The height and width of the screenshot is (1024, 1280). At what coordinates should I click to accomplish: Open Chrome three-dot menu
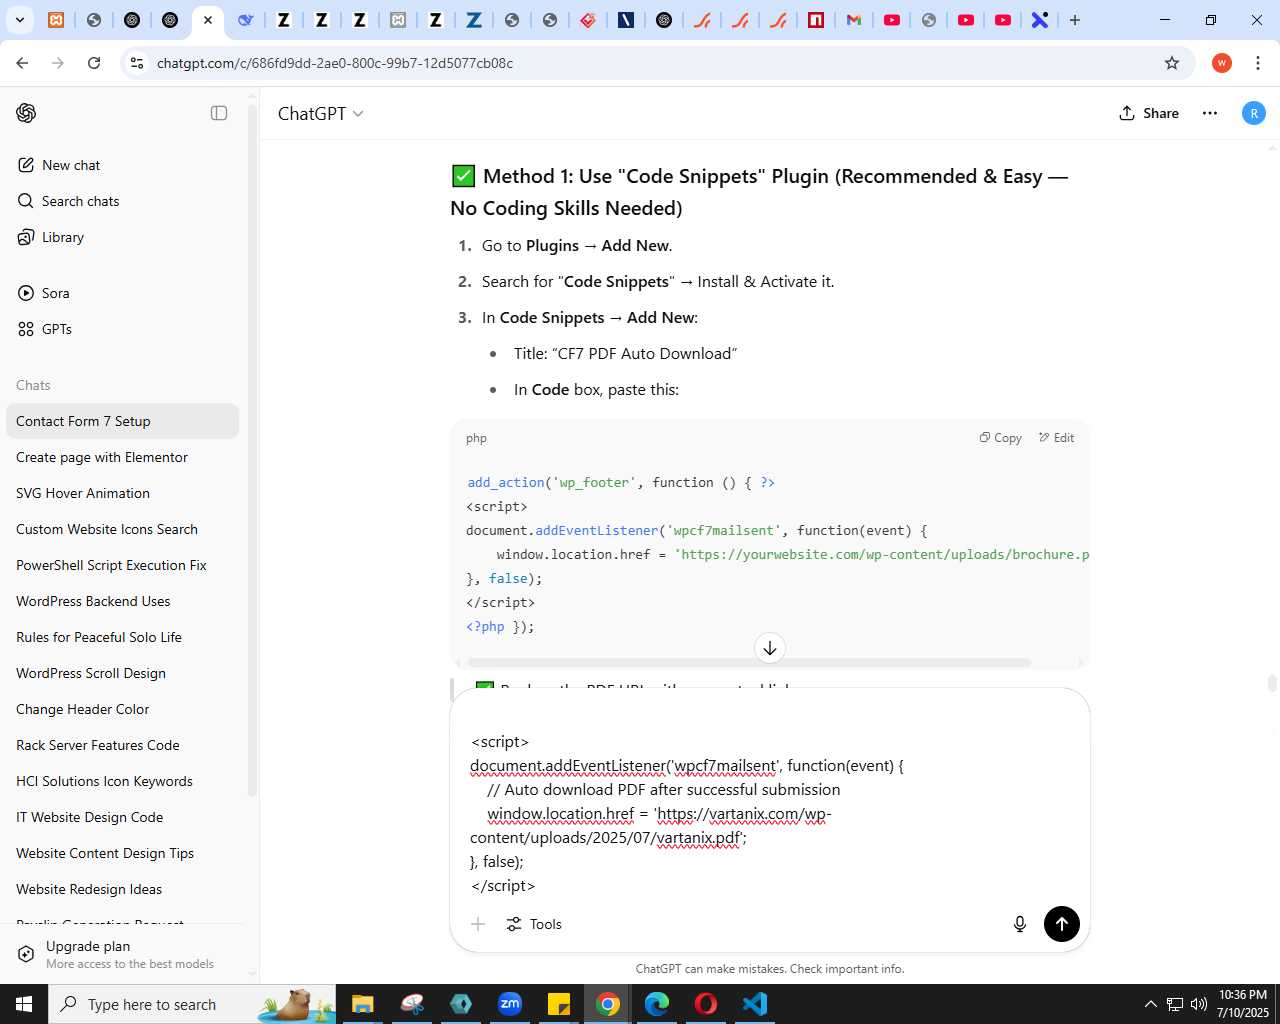tap(1257, 63)
